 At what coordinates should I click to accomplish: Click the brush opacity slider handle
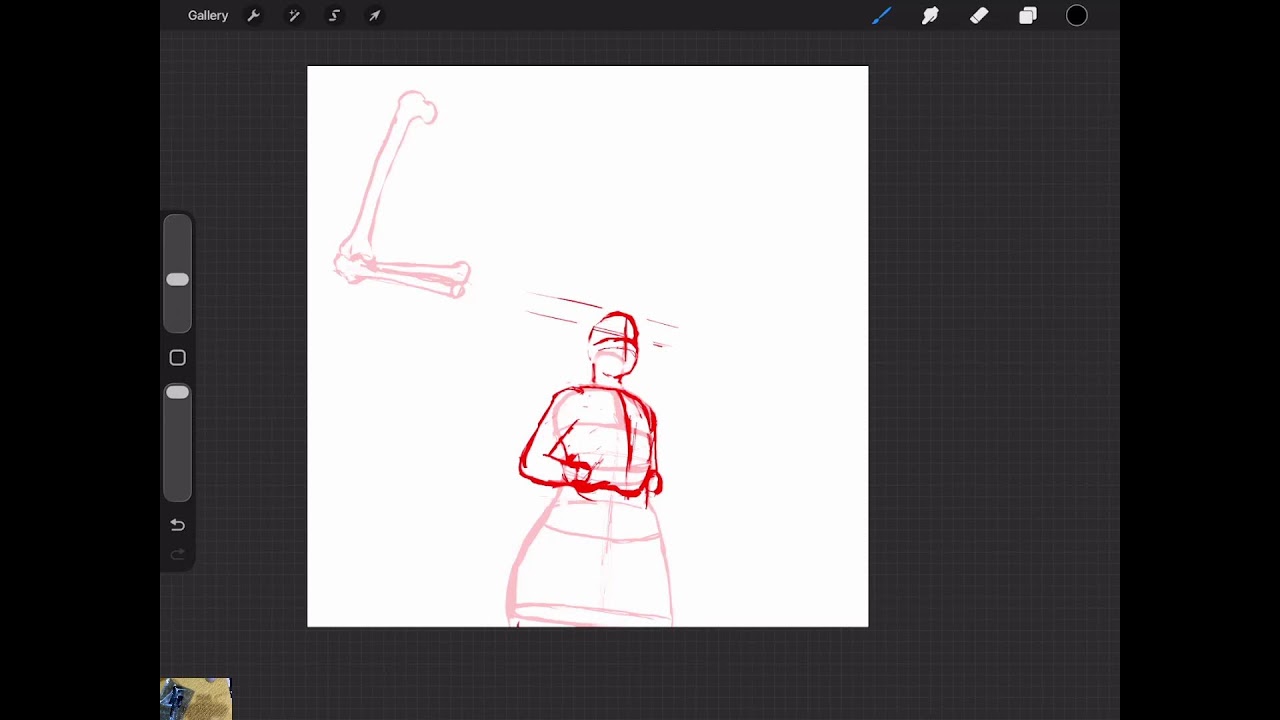point(177,393)
